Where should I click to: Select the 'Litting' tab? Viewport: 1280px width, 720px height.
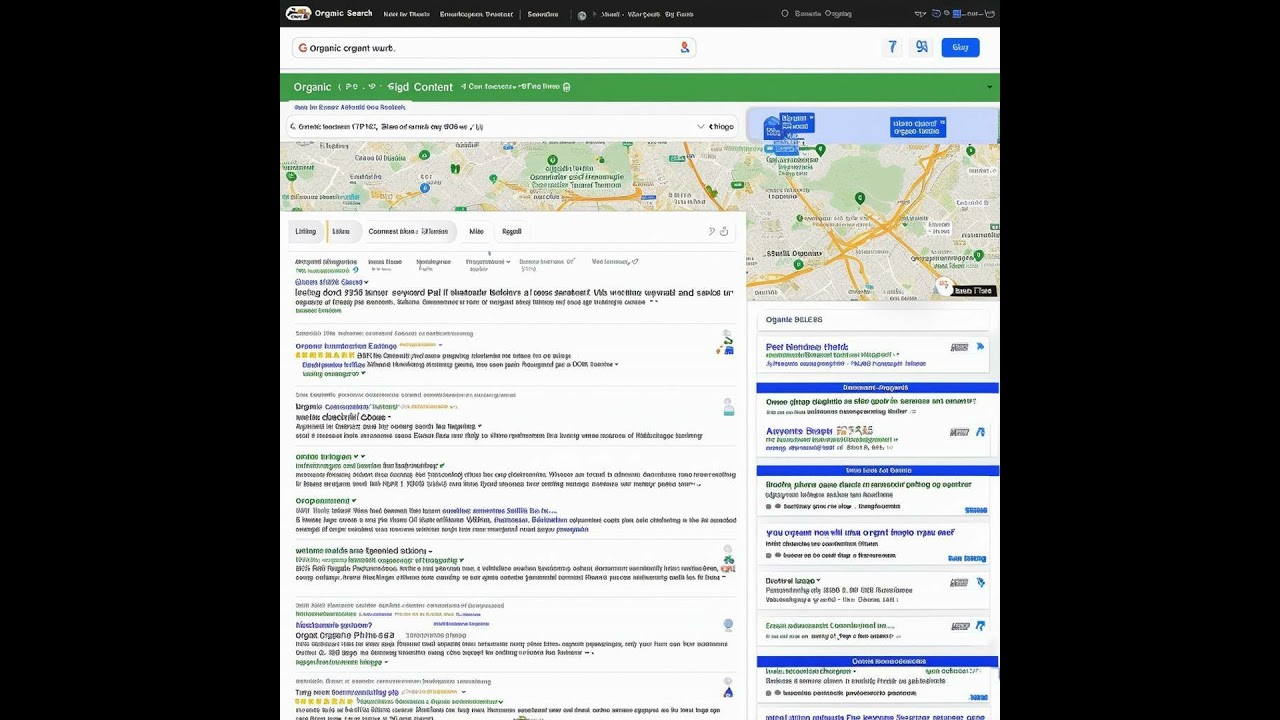[x=305, y=231]
